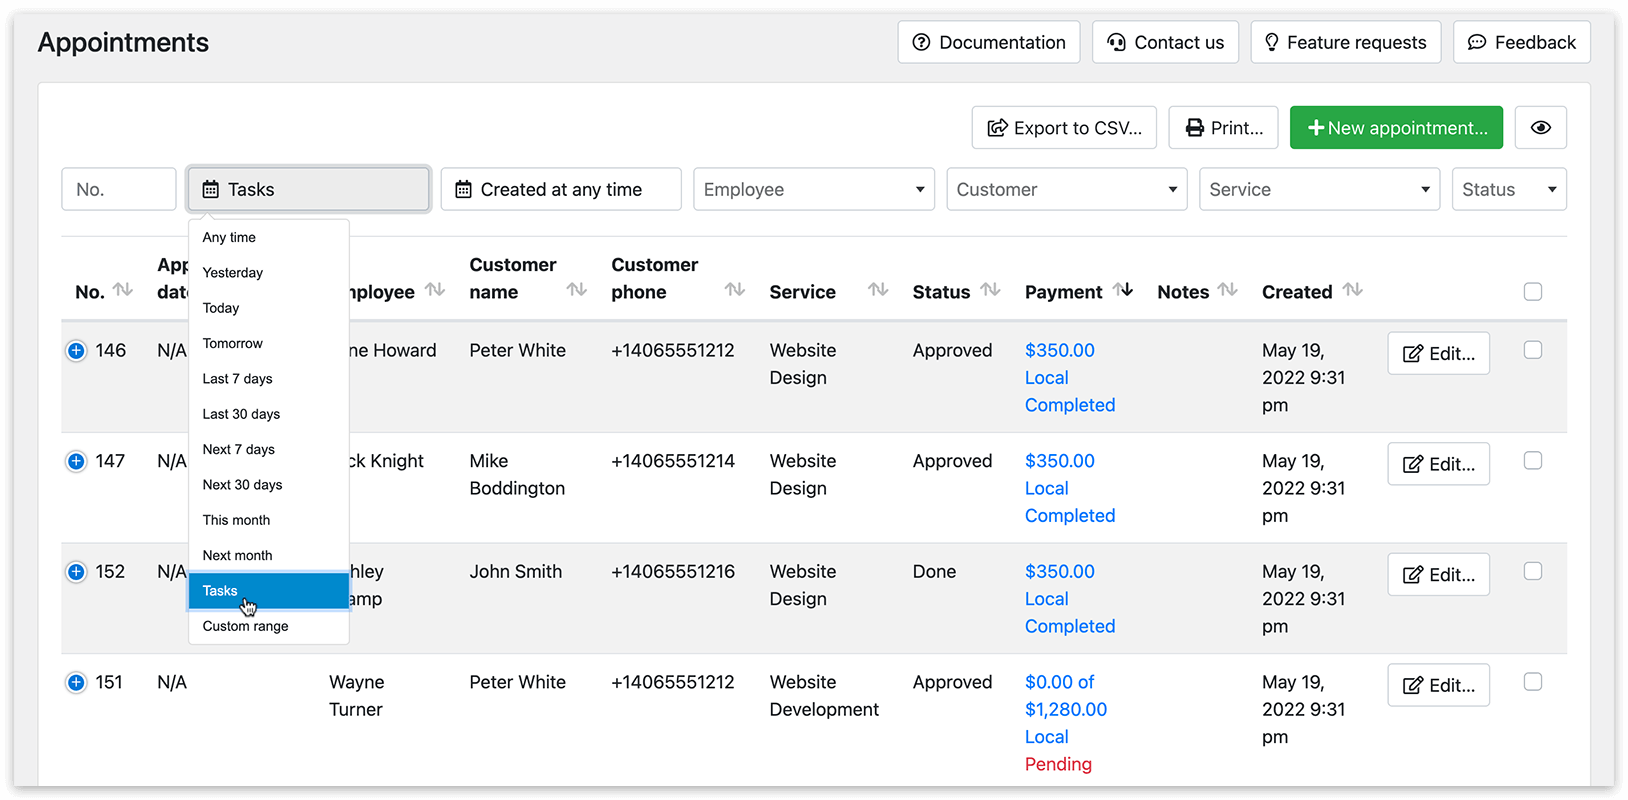Sort by Created column arrows
Viewport: 1628px width, 800px height.
[1352, 290]
